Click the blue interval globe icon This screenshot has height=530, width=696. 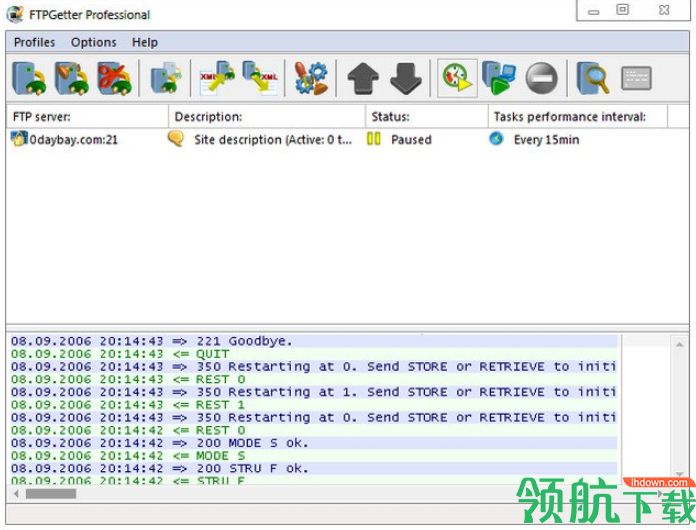coord(496,138)
